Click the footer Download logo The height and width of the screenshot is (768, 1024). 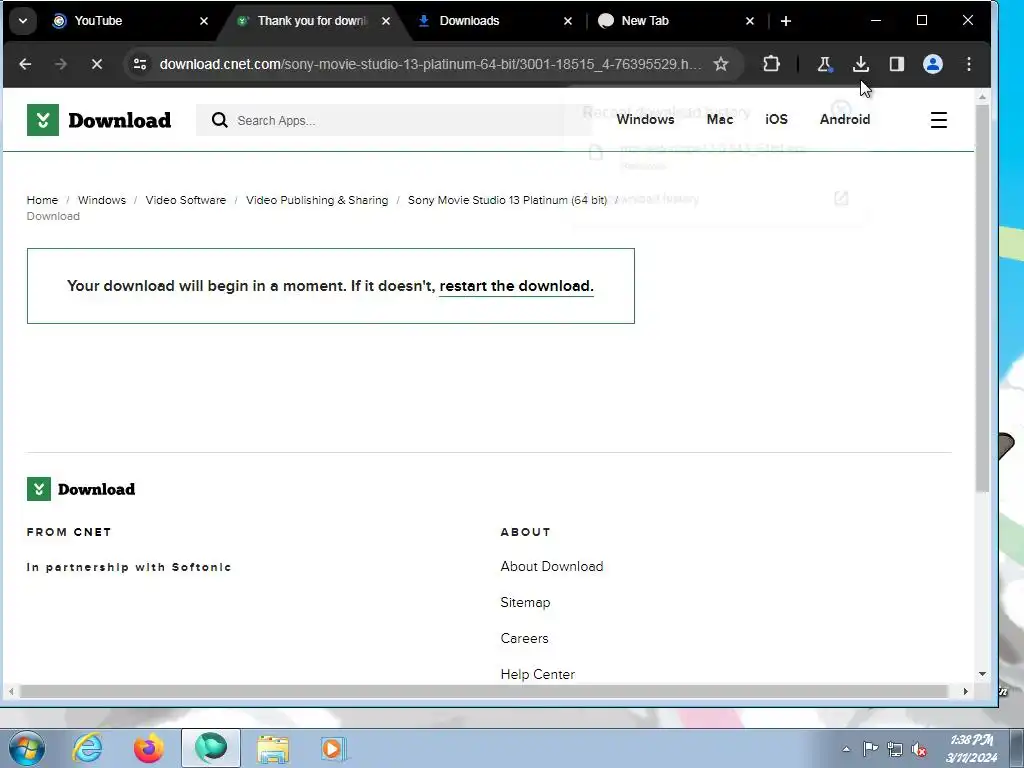[x=81, y=489]
